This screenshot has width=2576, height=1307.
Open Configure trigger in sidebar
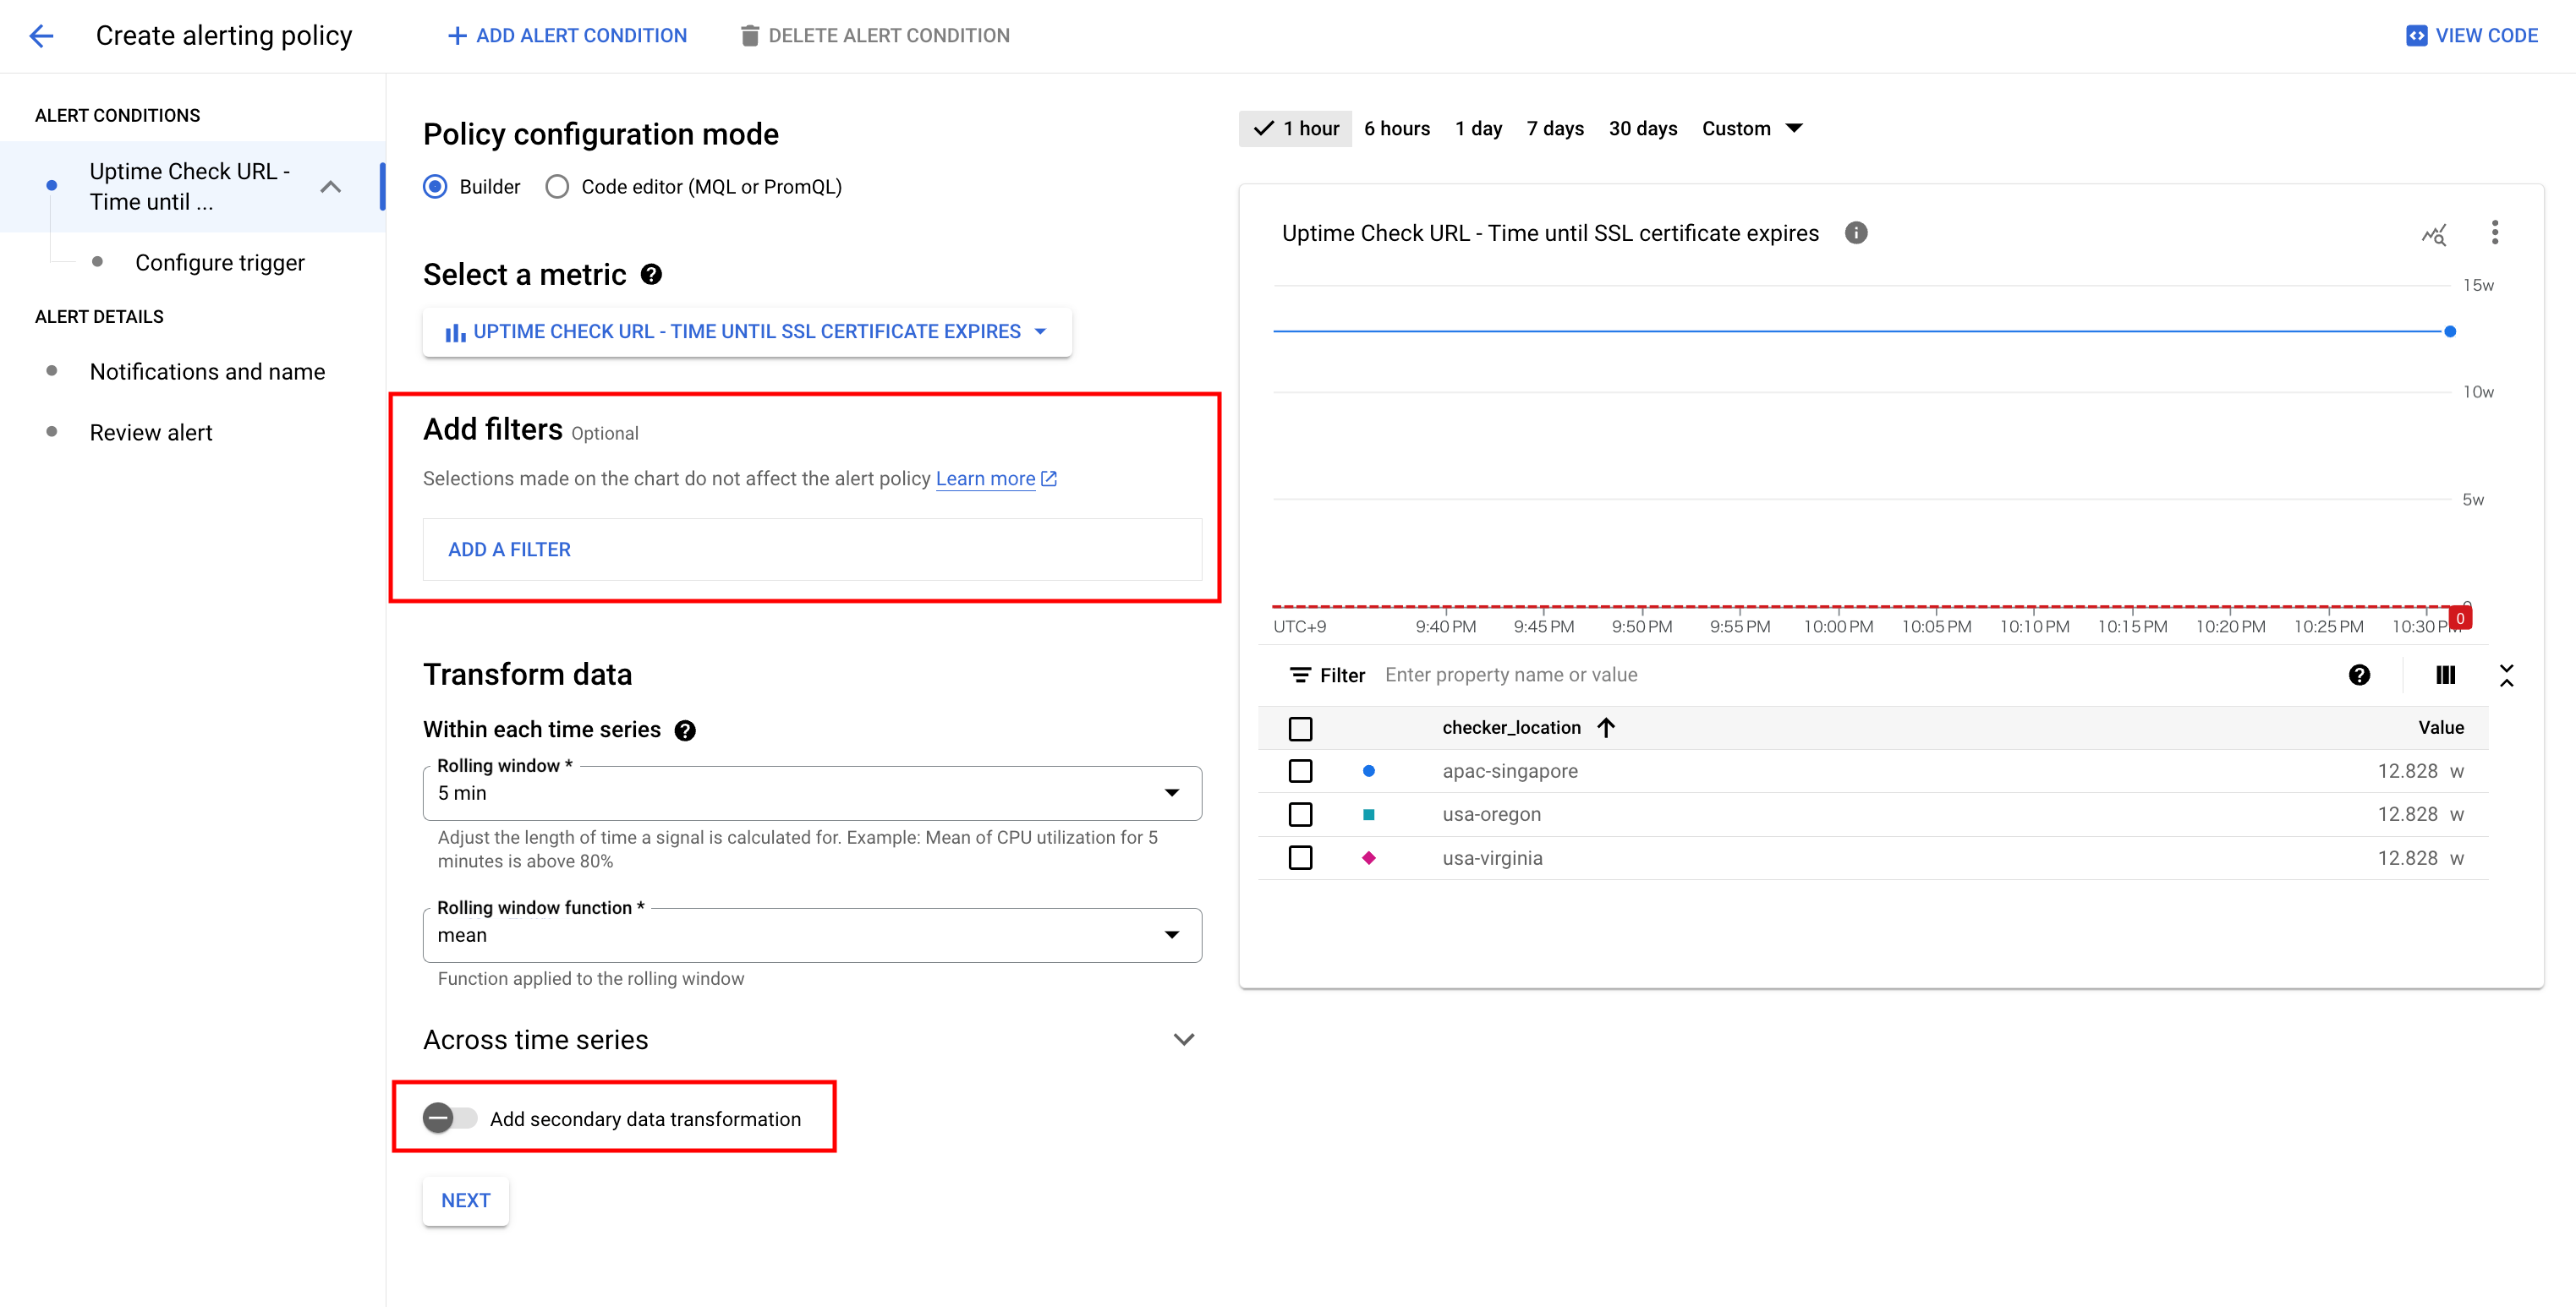[x=220, y=263]
